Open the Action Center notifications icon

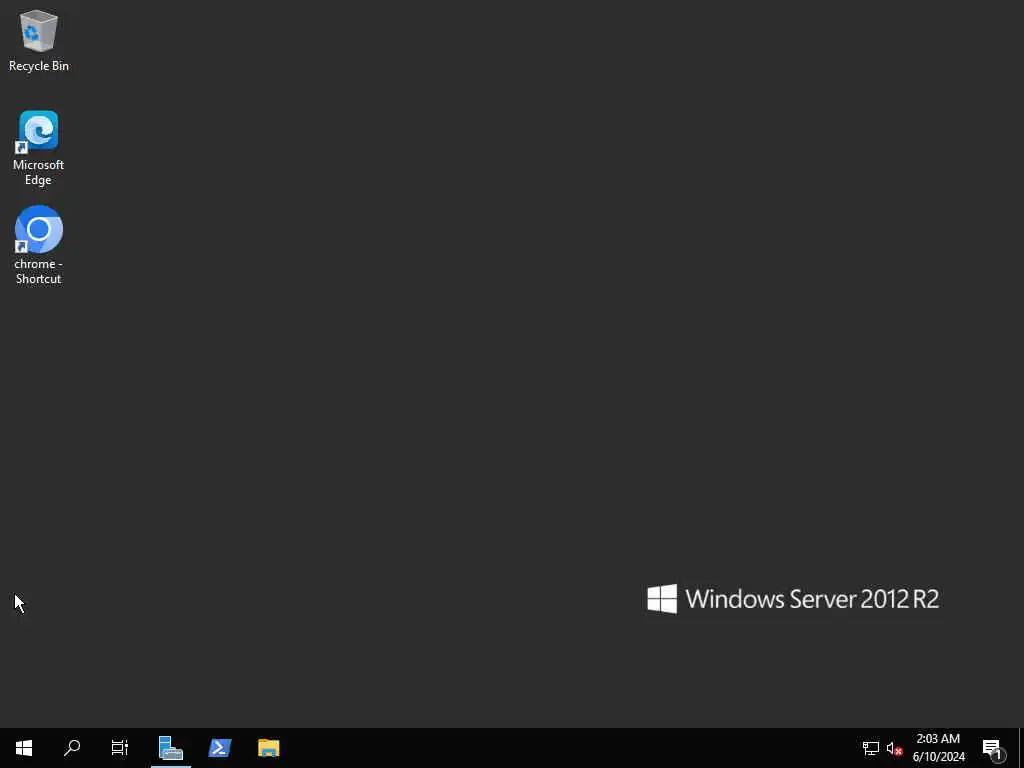[x=993, y=748]
